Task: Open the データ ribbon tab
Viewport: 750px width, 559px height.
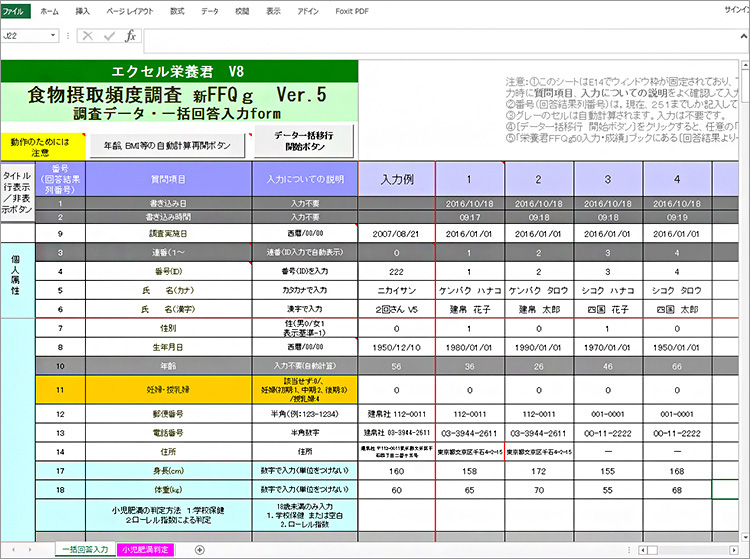Action: coord(210,11)
